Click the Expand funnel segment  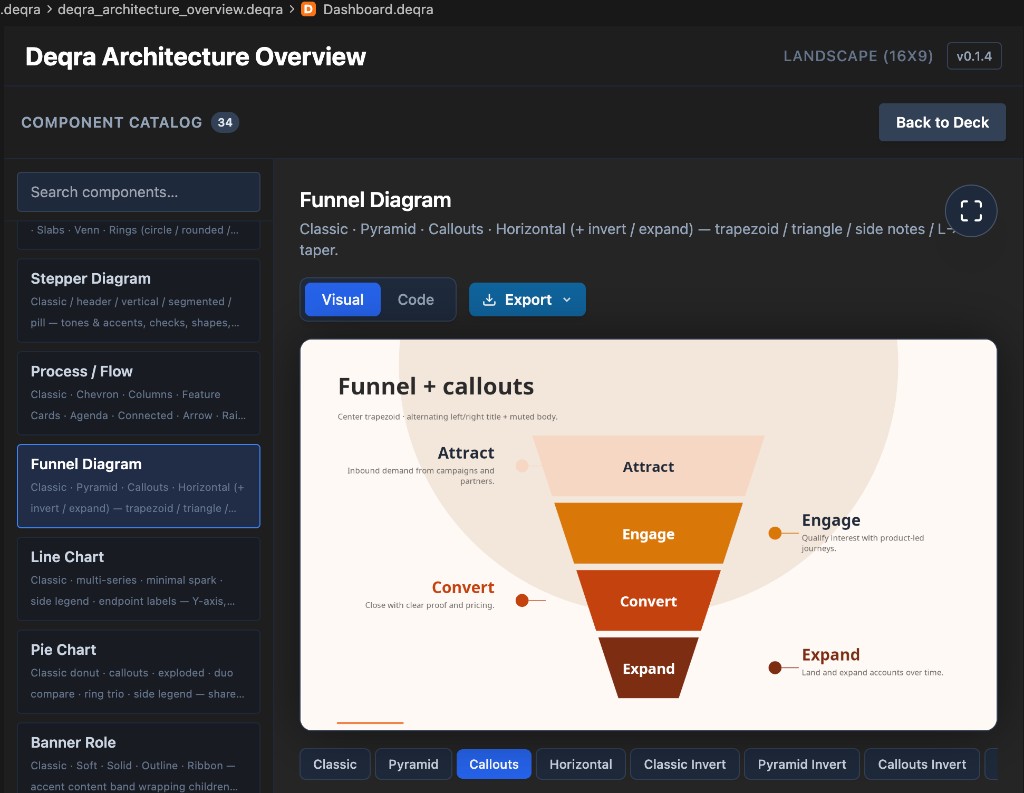[648, 668]
